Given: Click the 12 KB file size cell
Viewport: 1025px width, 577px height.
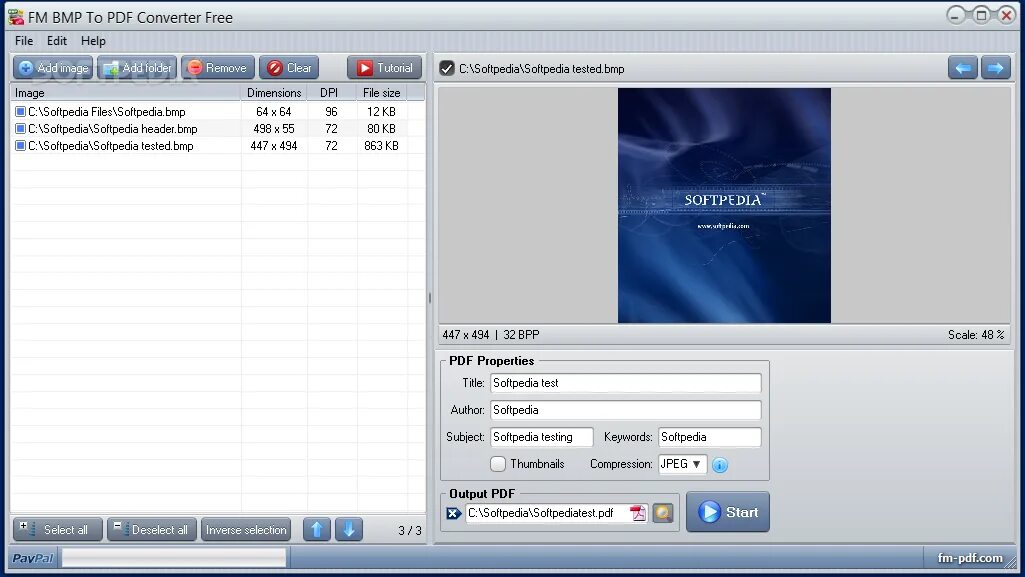Looking at the screenshot, I should pos(382,112).
